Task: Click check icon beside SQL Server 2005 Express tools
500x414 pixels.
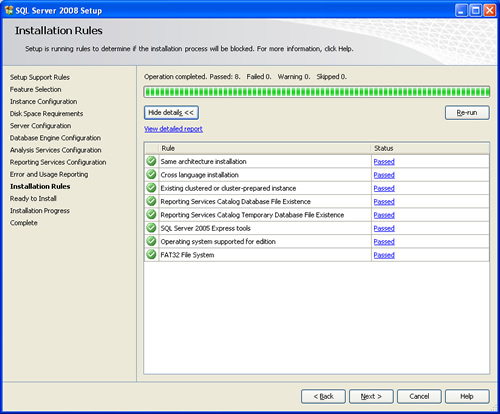Action: click(x=151, y=228)
